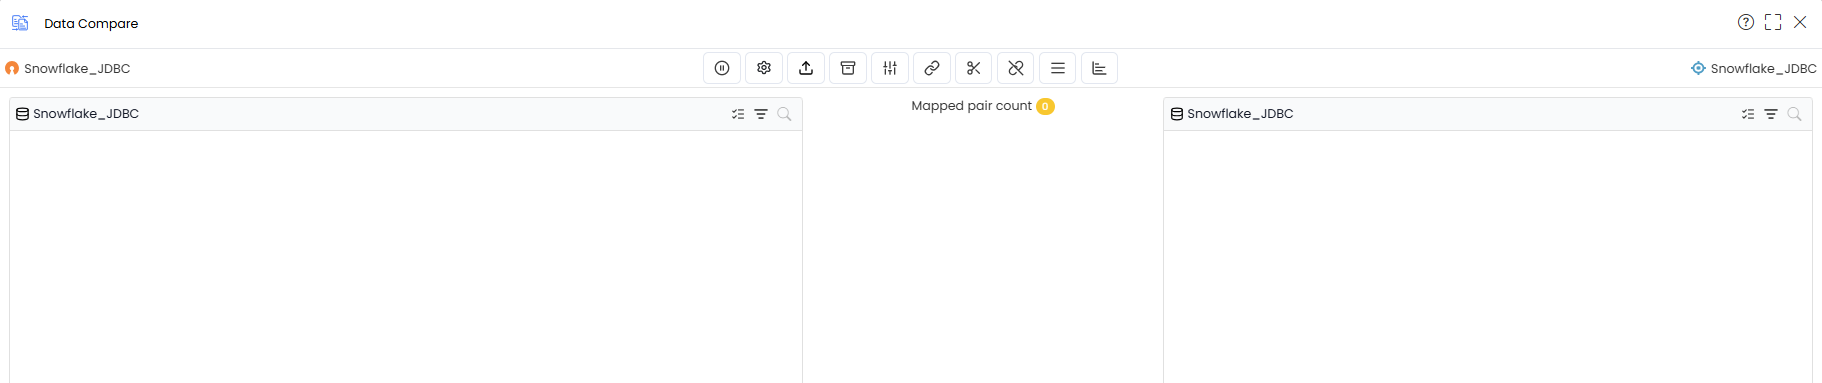This screenshot has width=1822, height=383.
Task: Click the pause icon in the toolbar
Action: click(722, 68)
